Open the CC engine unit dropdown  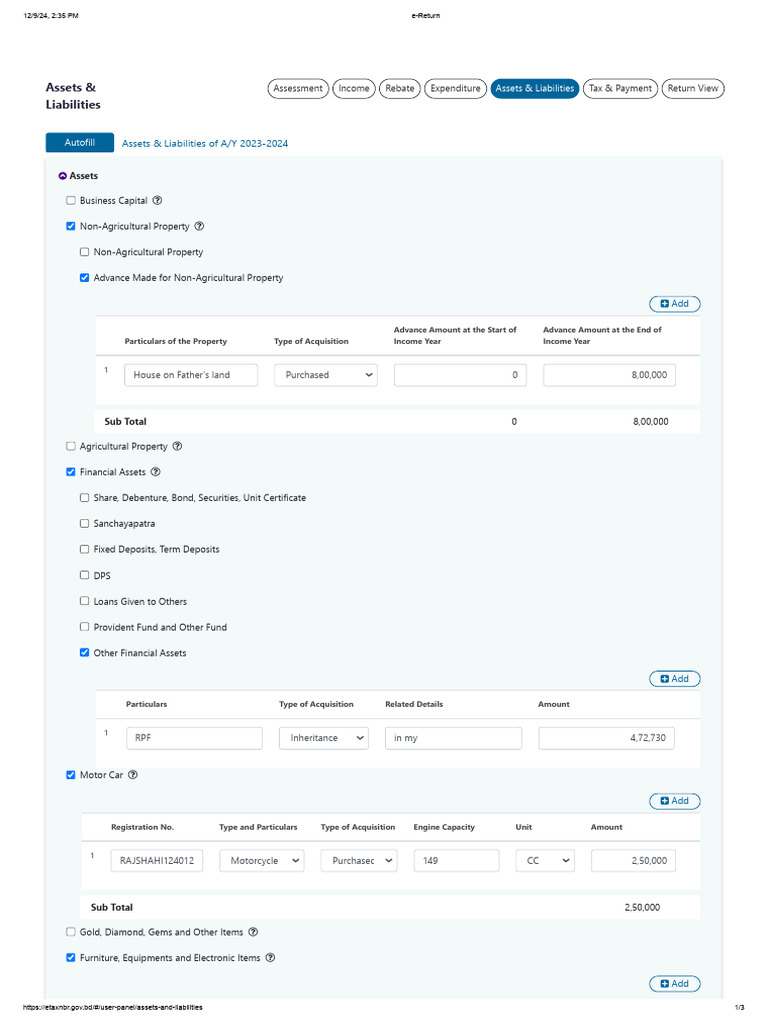pos(545,861)
